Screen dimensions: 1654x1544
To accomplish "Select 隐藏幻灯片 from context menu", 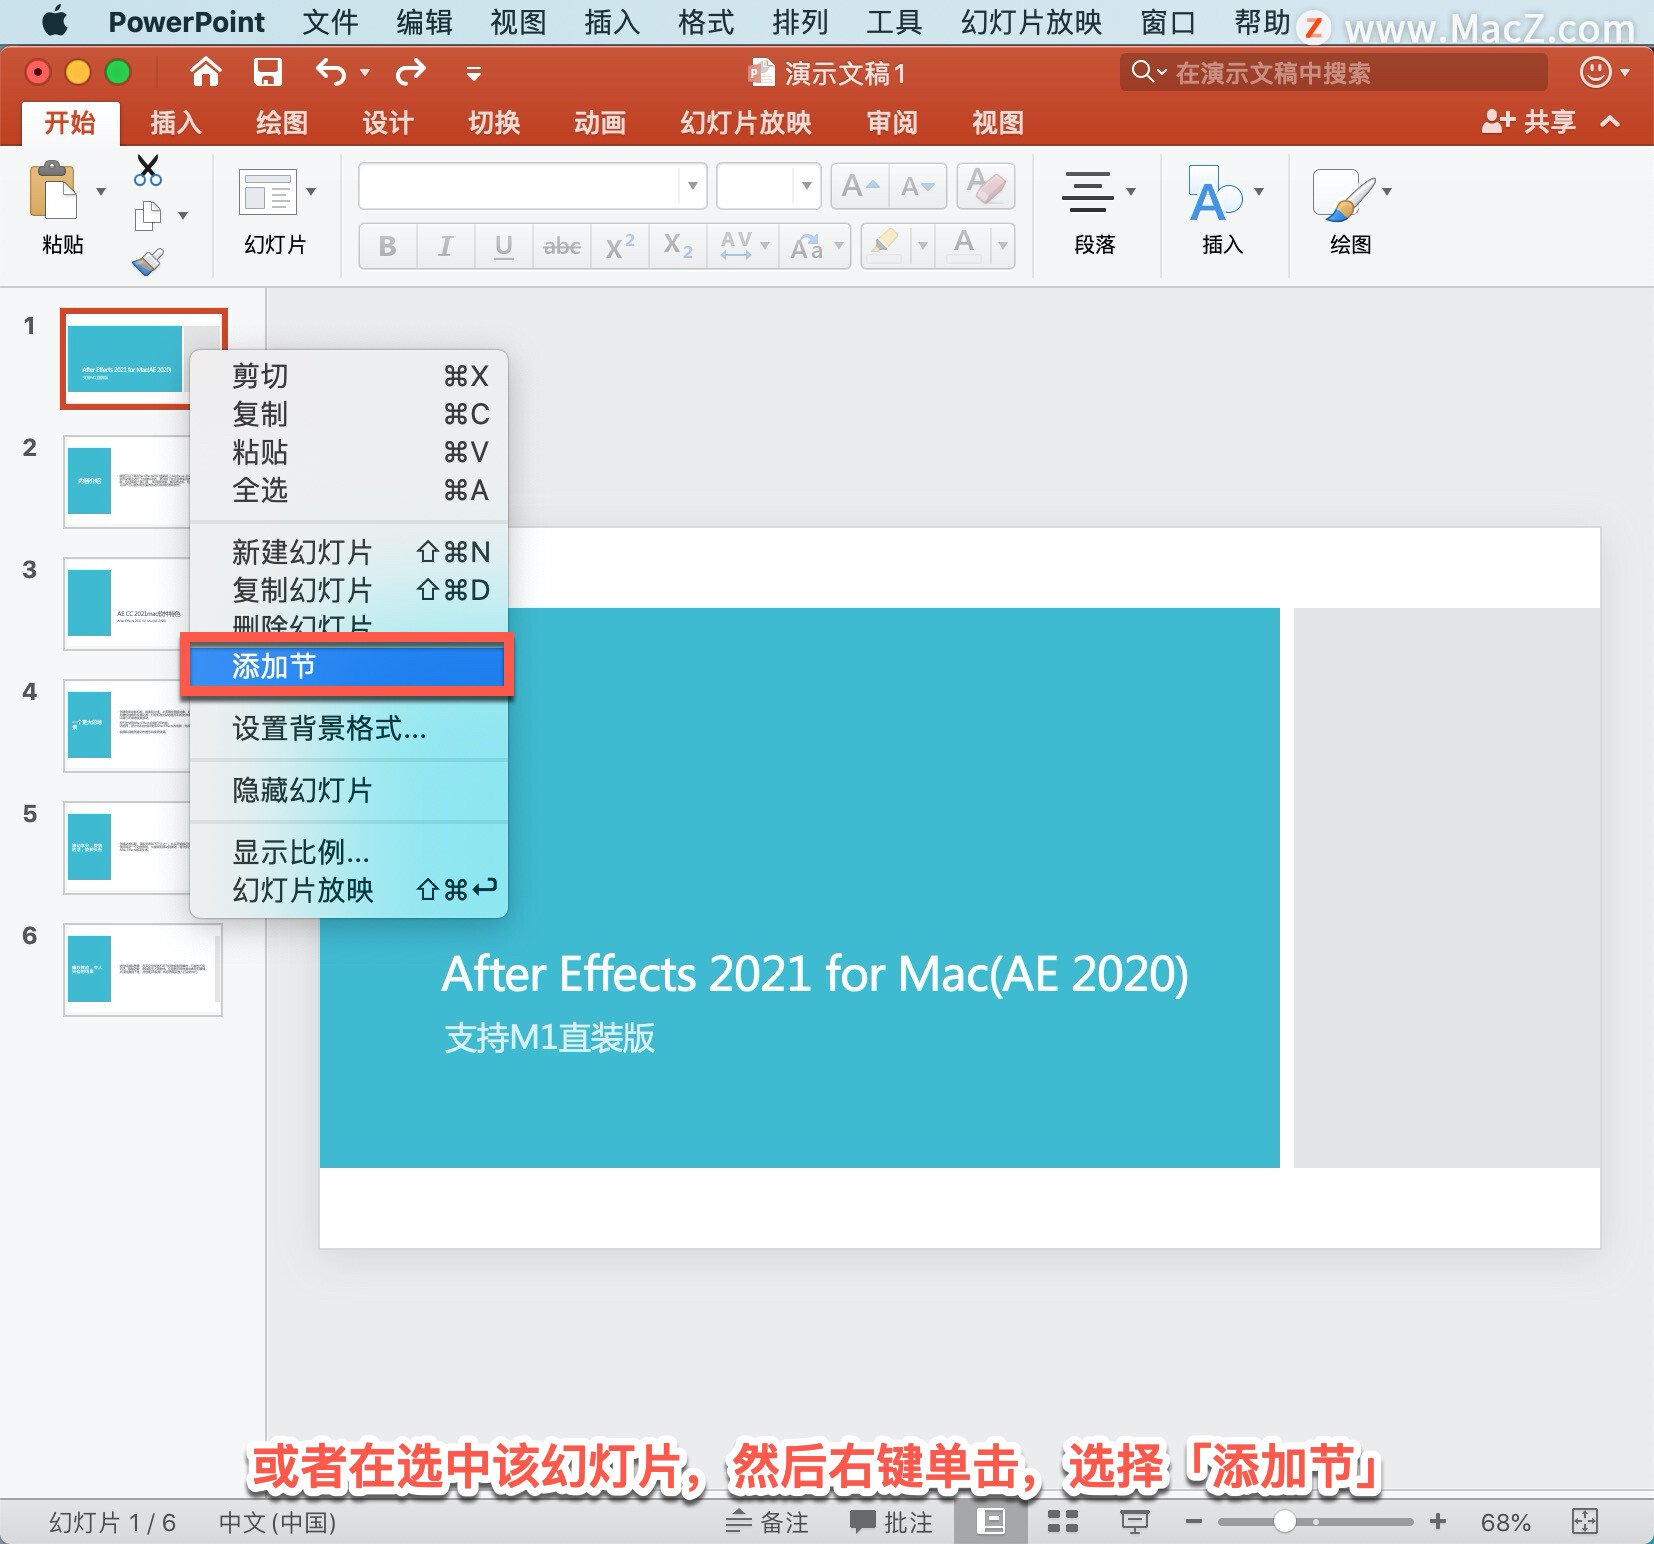I will (x=349, y=790).
